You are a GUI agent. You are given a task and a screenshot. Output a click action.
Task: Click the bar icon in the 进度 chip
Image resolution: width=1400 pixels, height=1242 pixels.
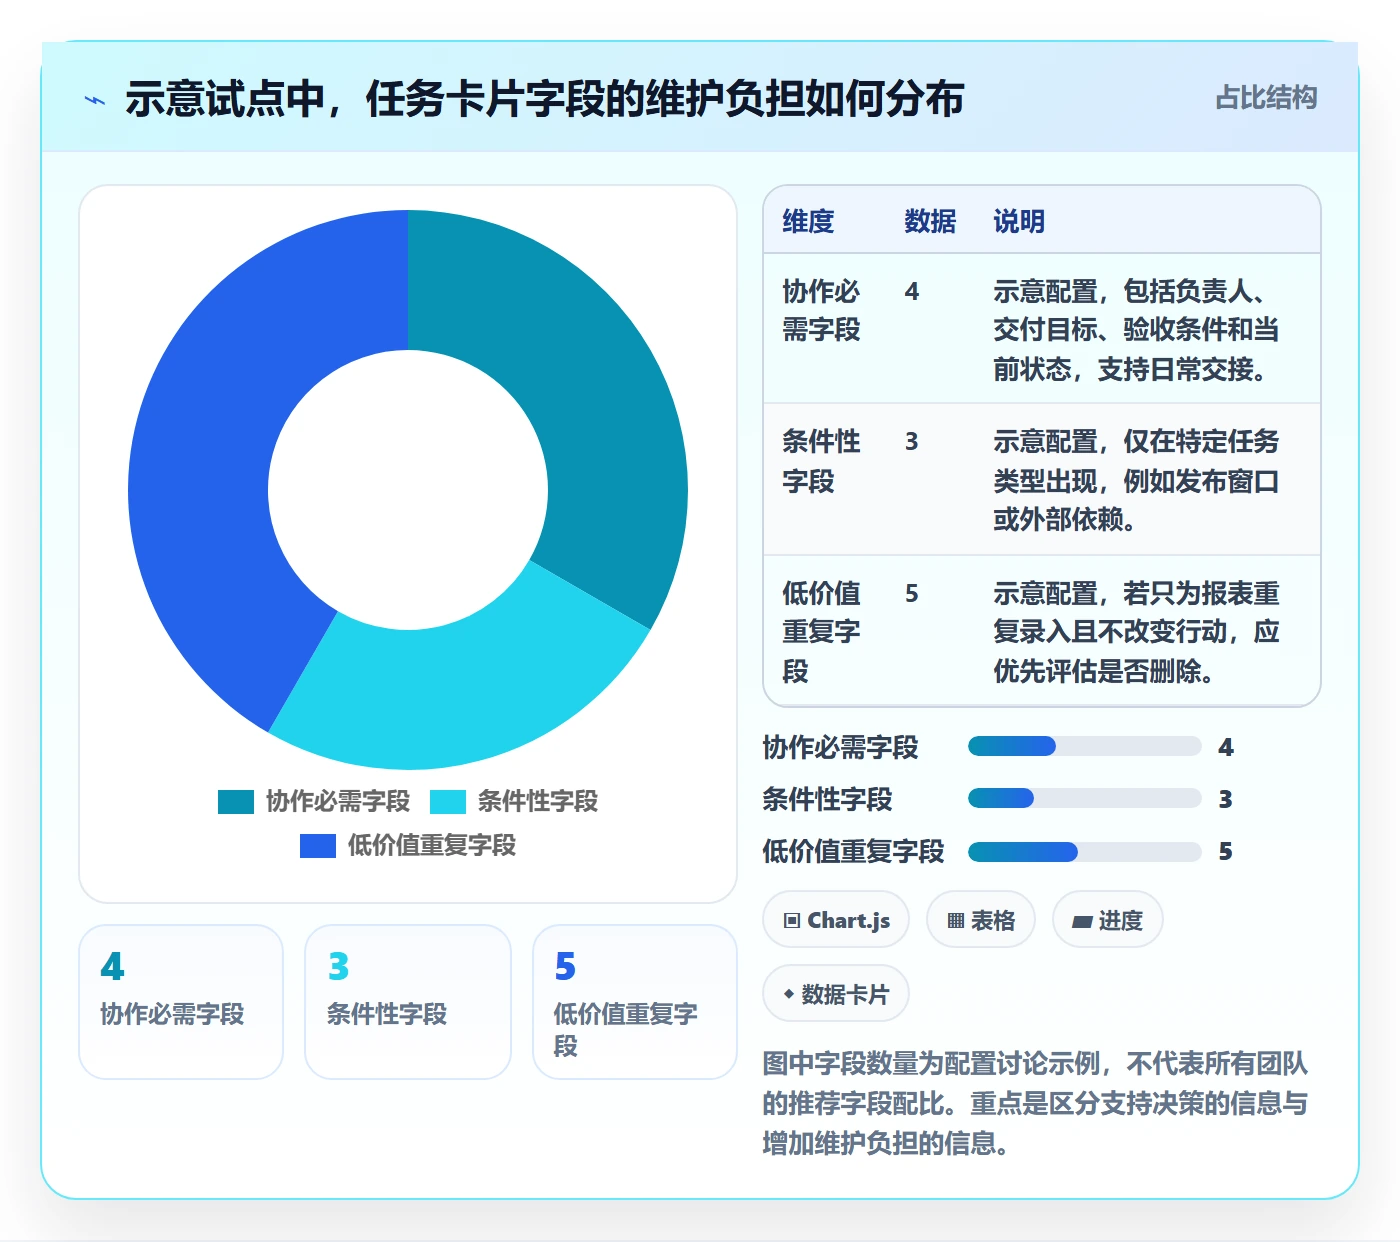coord(1082,921)
